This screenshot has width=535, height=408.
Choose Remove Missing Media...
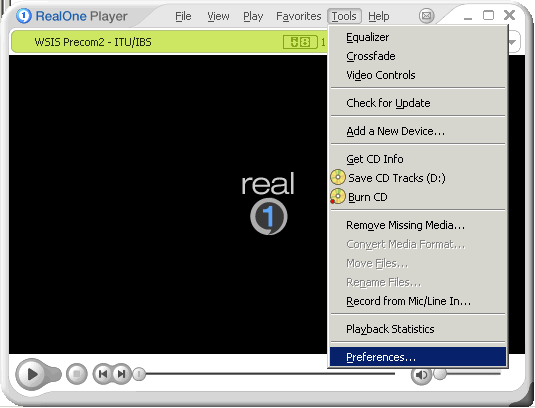(418, 225)
